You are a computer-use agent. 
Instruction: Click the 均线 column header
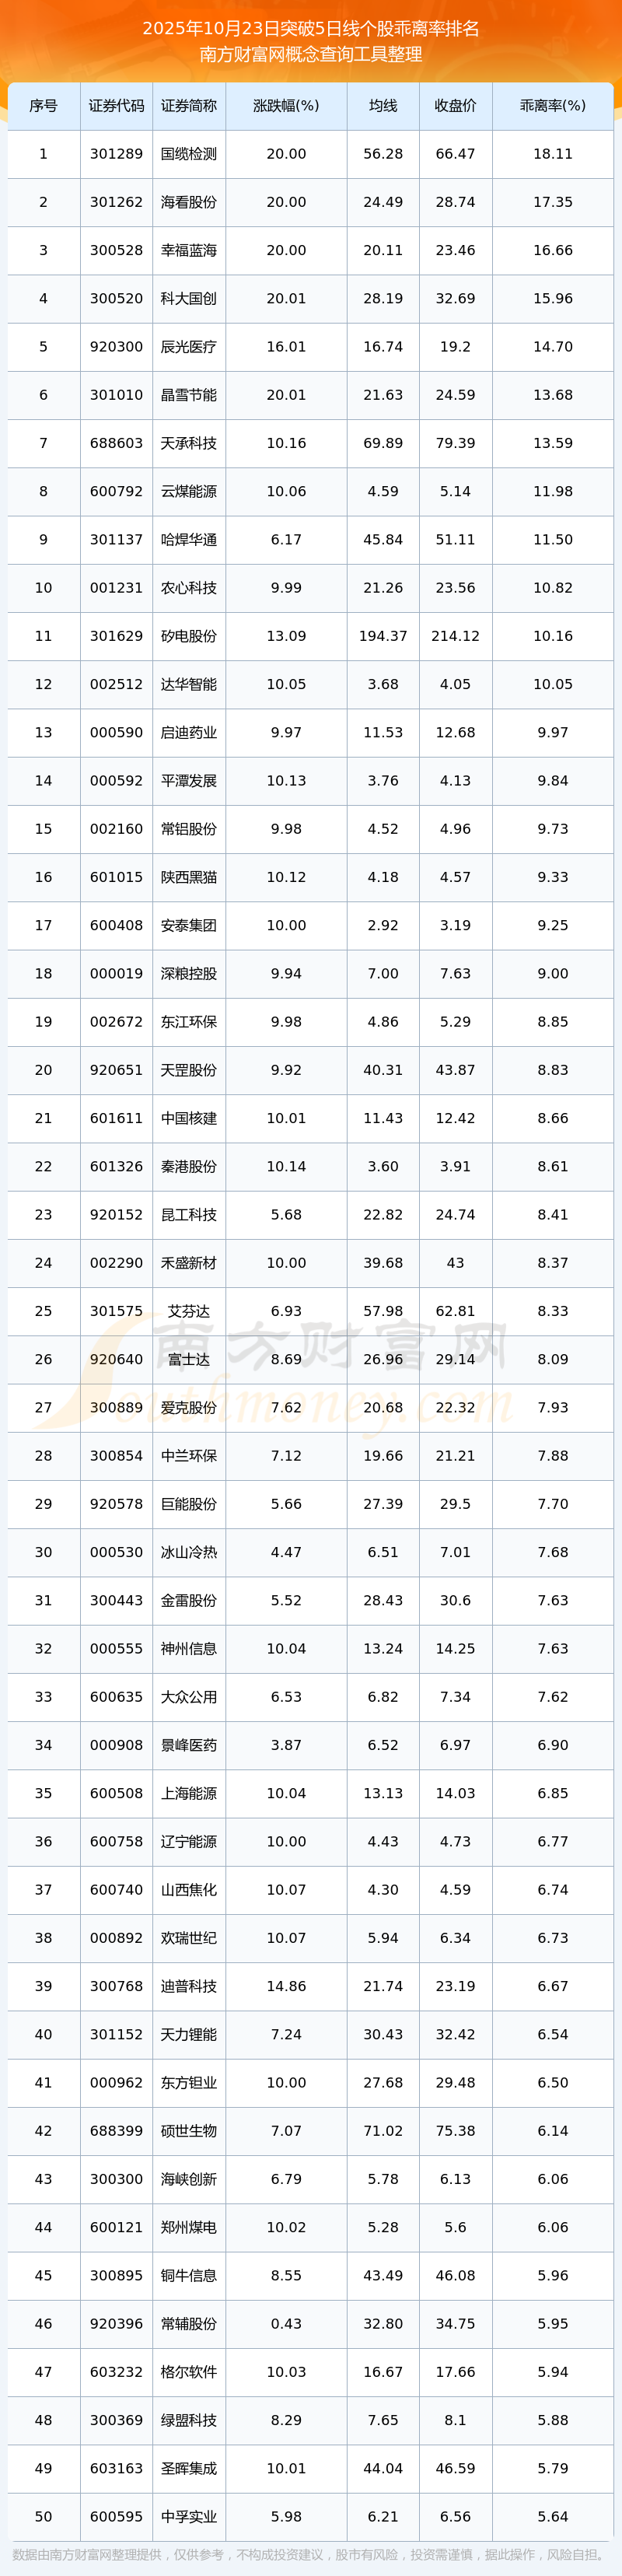(383, 106)
